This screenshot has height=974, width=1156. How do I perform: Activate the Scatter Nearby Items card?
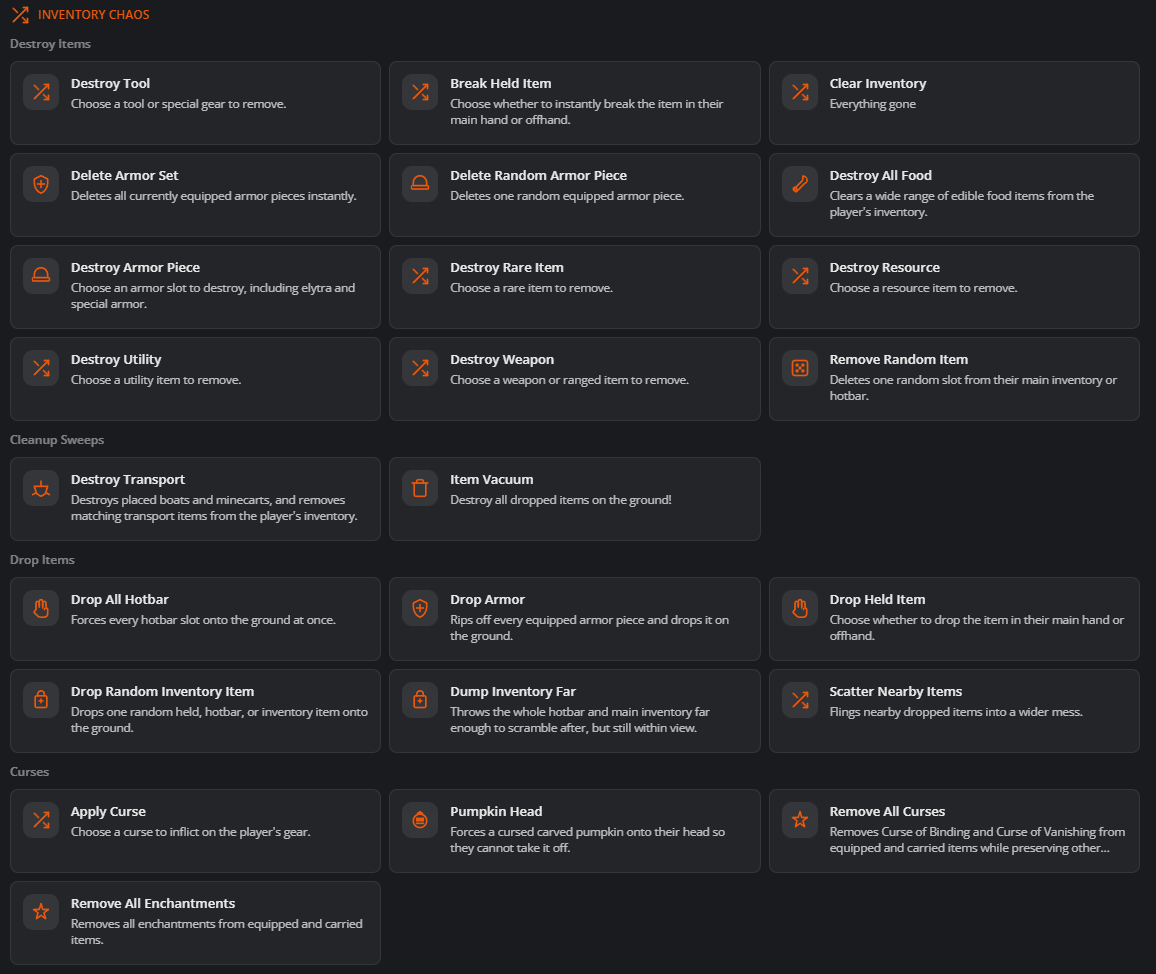tap(954, 711)
